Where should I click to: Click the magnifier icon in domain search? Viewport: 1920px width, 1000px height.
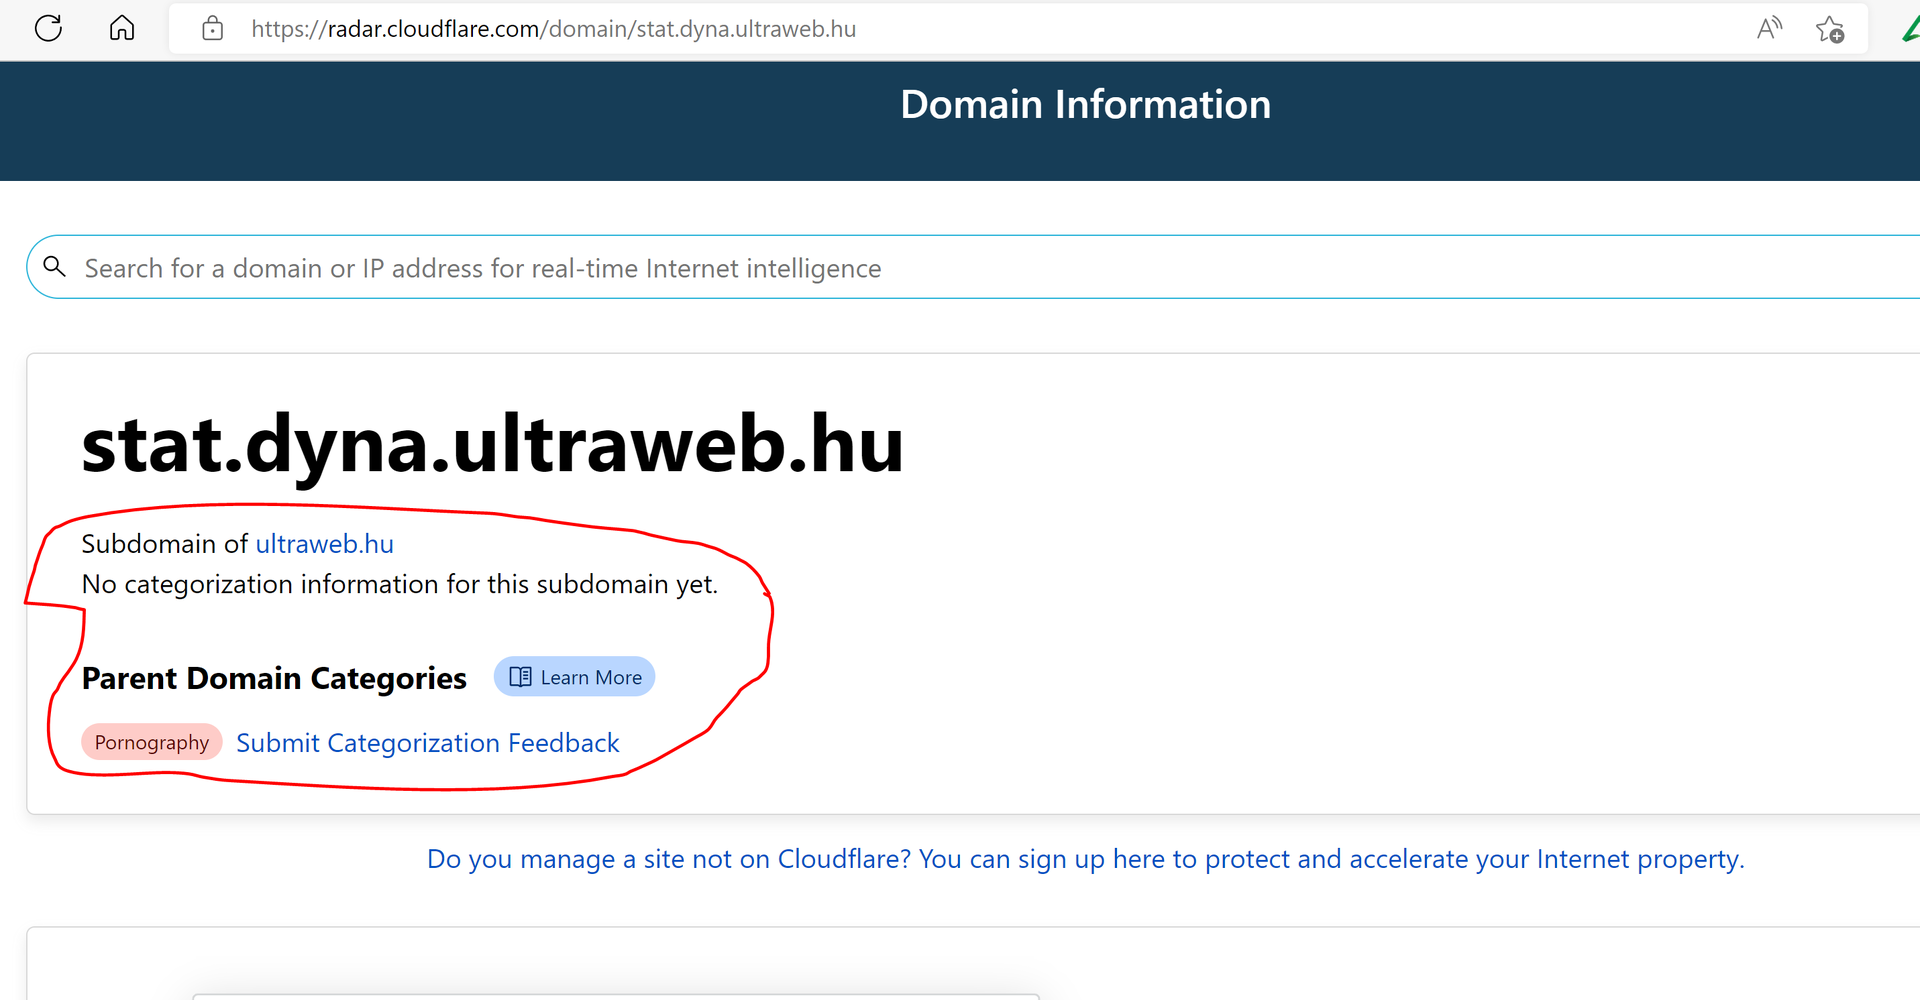click(55, 267)
